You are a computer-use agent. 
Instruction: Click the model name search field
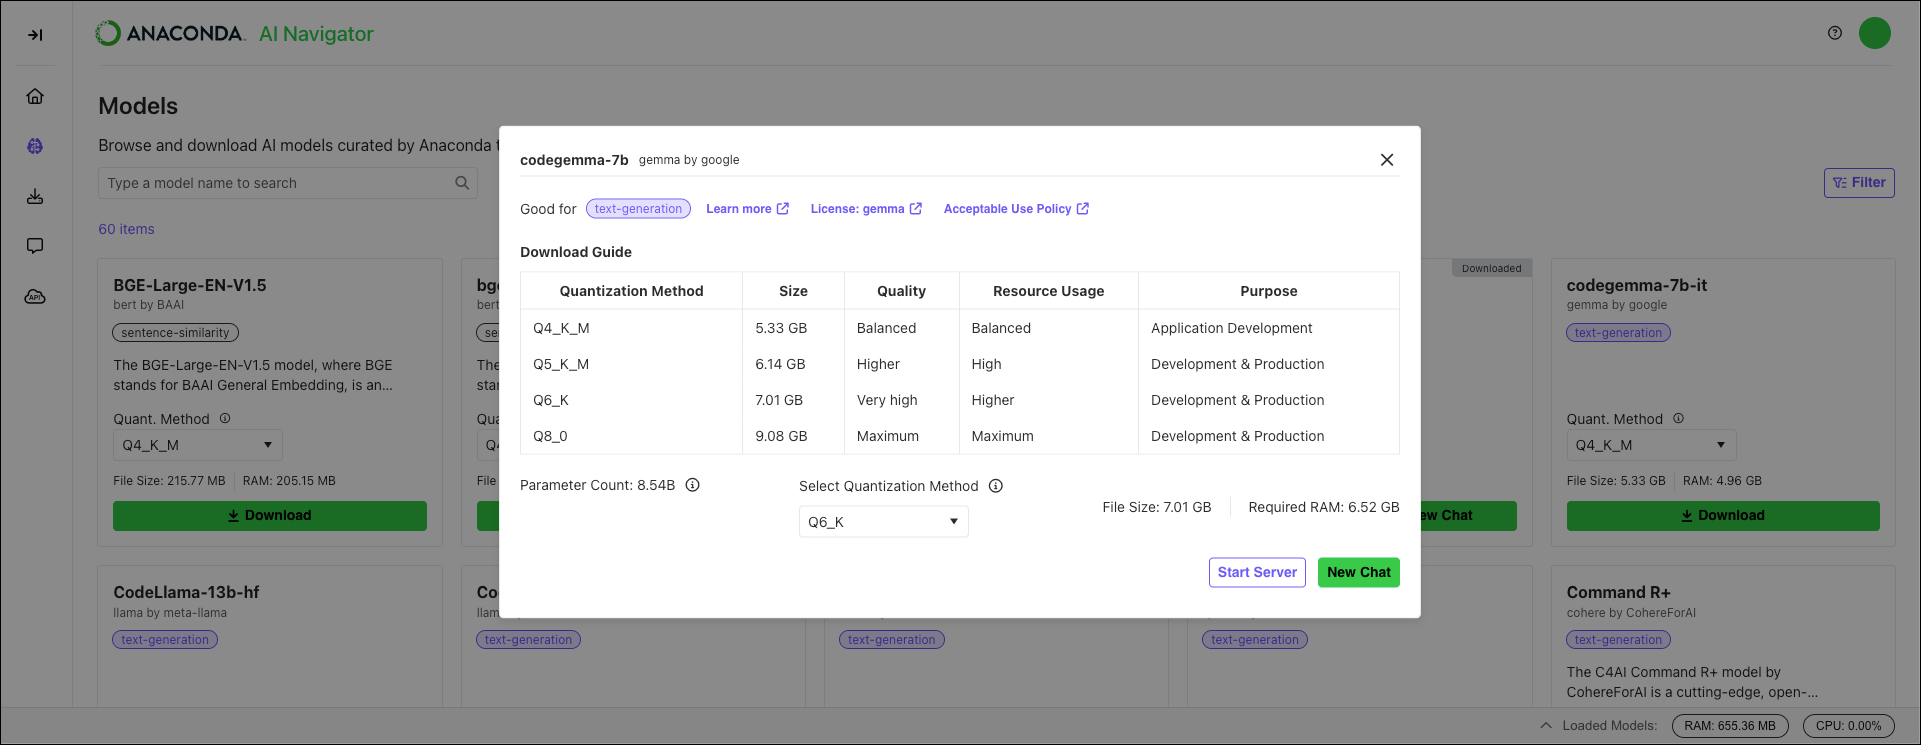point(288,183)
